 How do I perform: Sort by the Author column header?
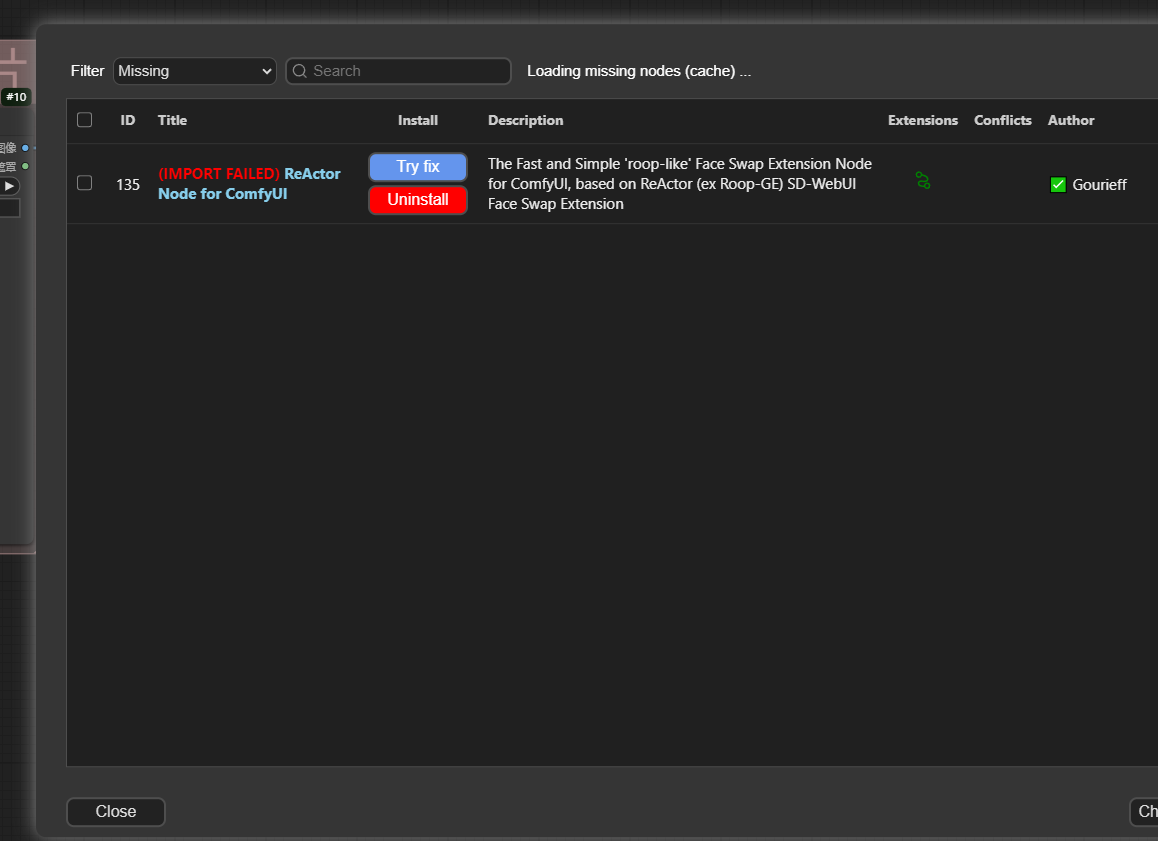[x=1071, y=120]
